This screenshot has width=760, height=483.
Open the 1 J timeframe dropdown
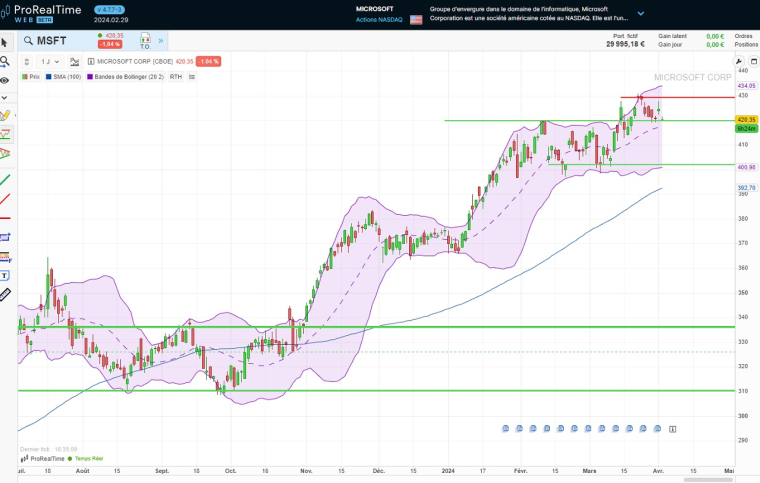coord(48,61)
